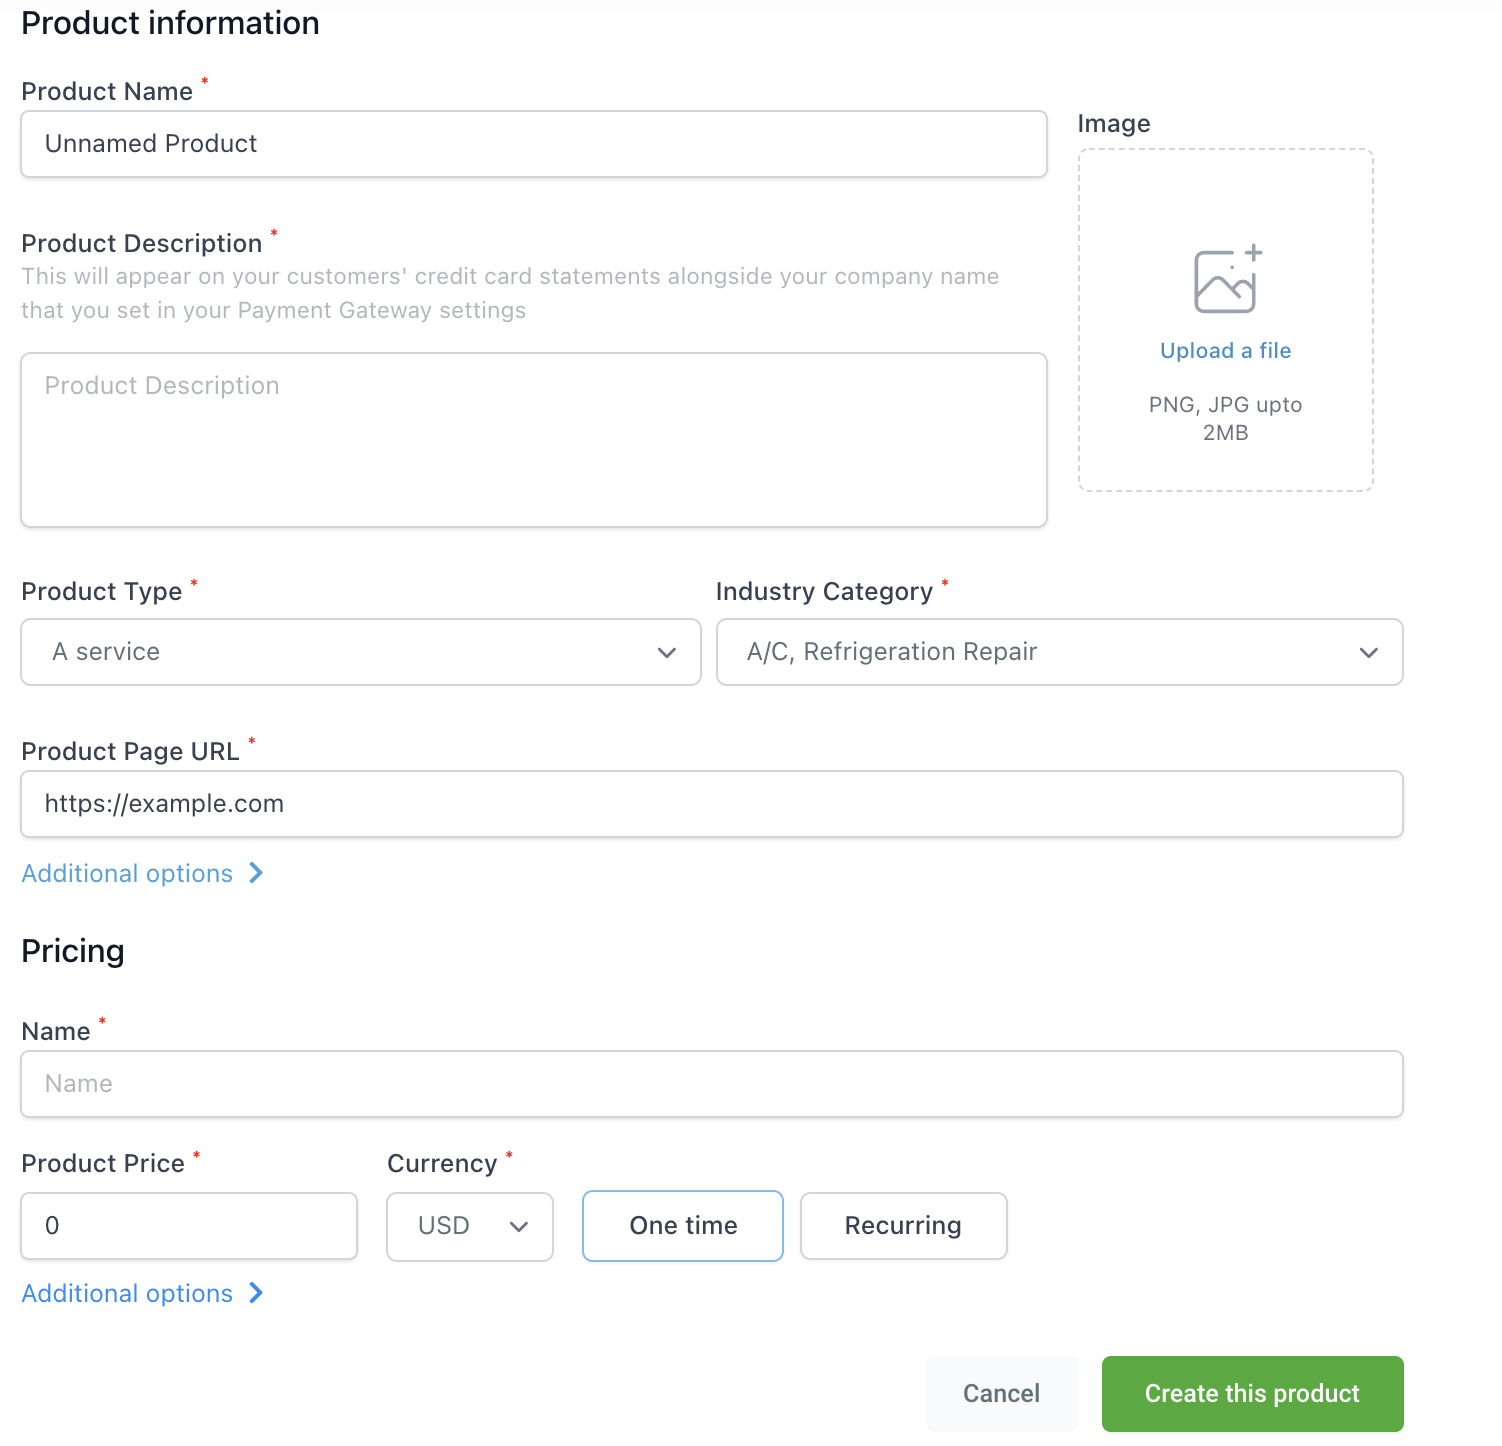
Task: Click the chevron on Industry Category dropdown
Action: tap(1369, 653)
